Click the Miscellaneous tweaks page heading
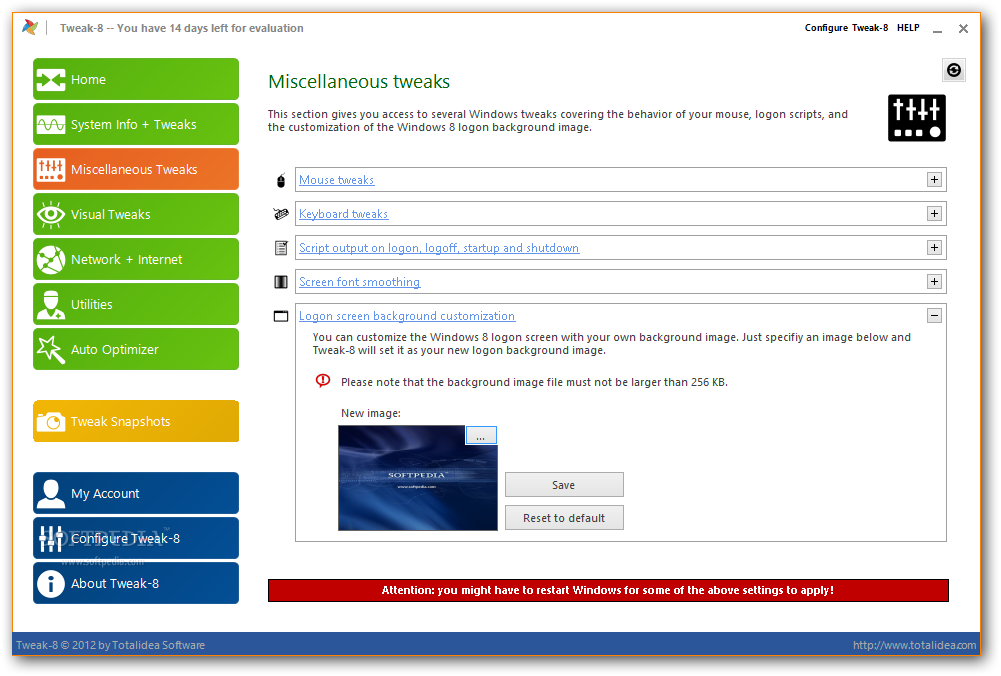 click(359, 82)
